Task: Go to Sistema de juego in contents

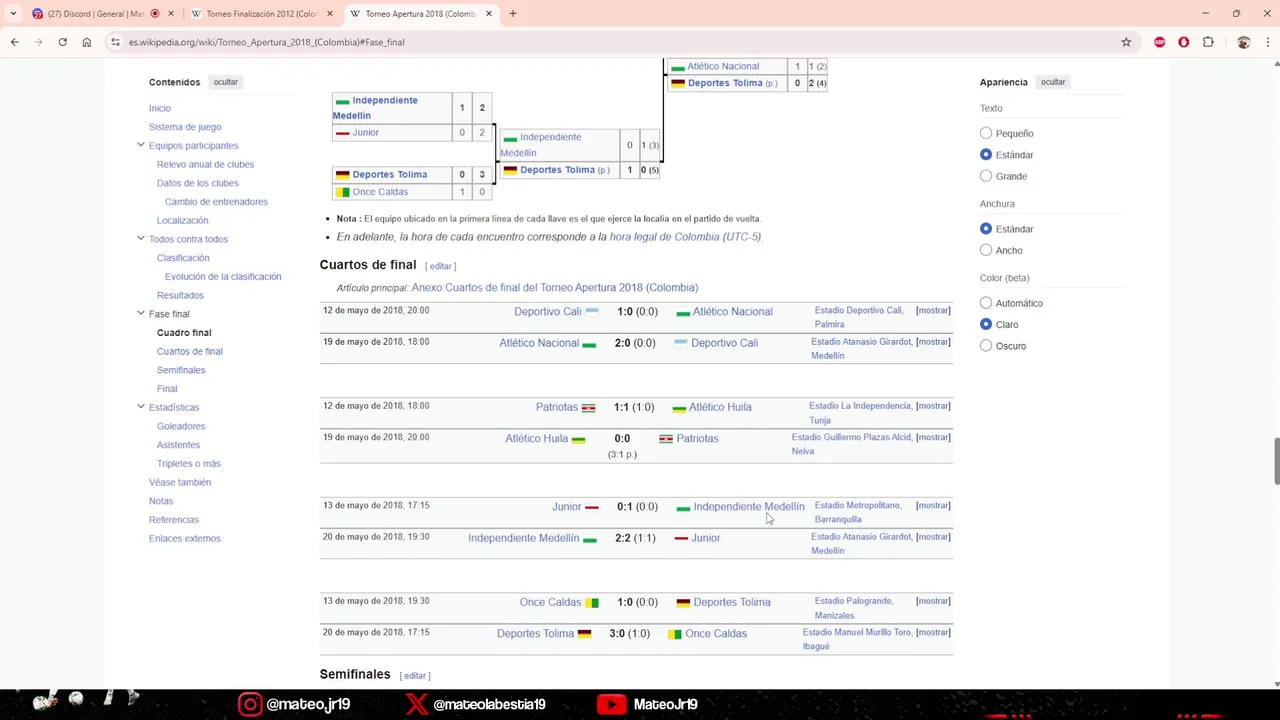Action: pyautogui.click(x=185, y=127)
